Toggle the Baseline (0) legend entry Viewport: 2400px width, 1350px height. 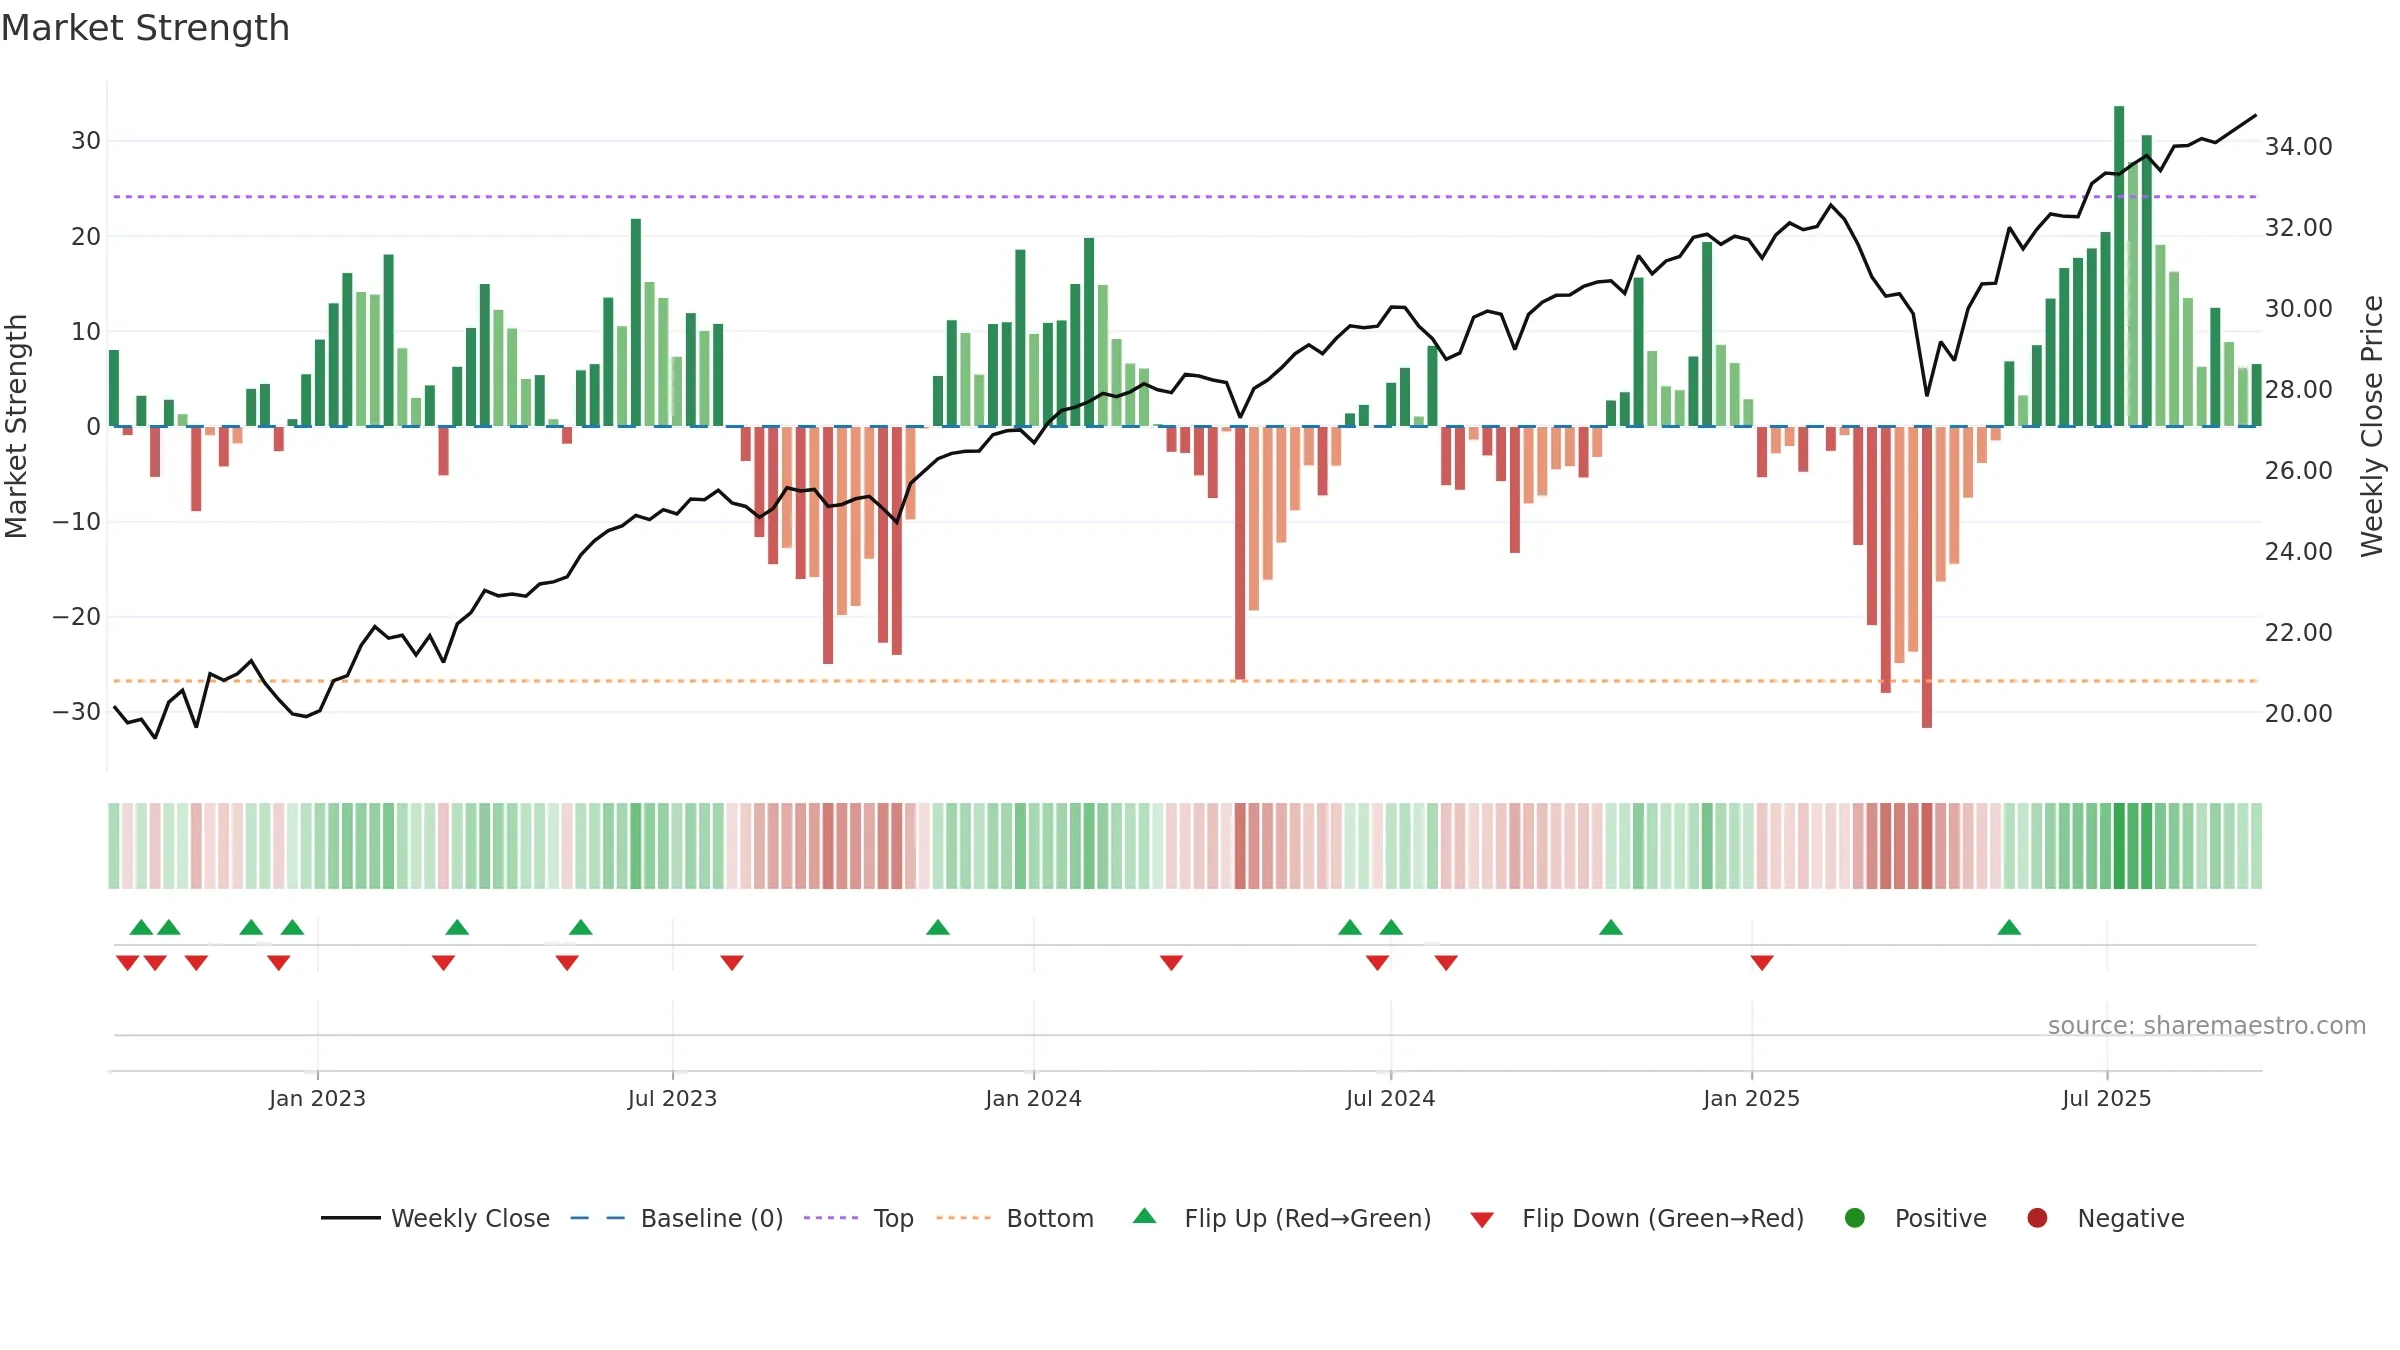pyautogui.click(x=677, y=1218)
